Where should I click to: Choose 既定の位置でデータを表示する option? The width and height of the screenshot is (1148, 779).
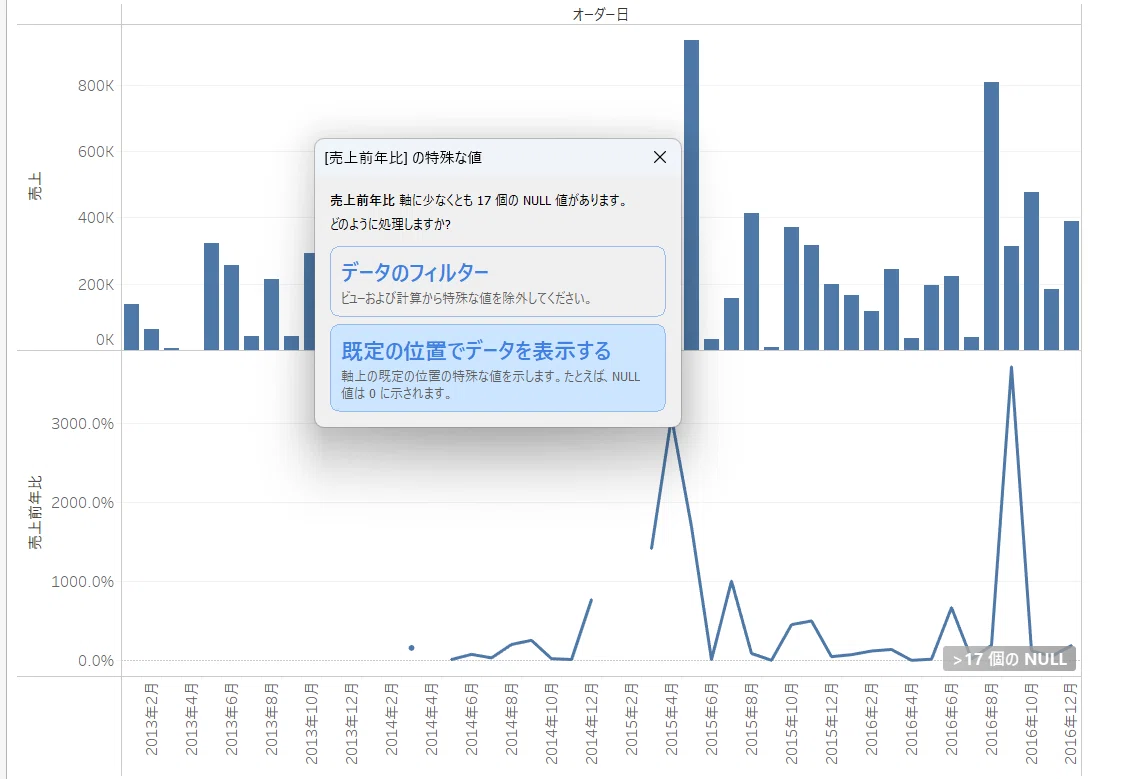coord(498,368)
